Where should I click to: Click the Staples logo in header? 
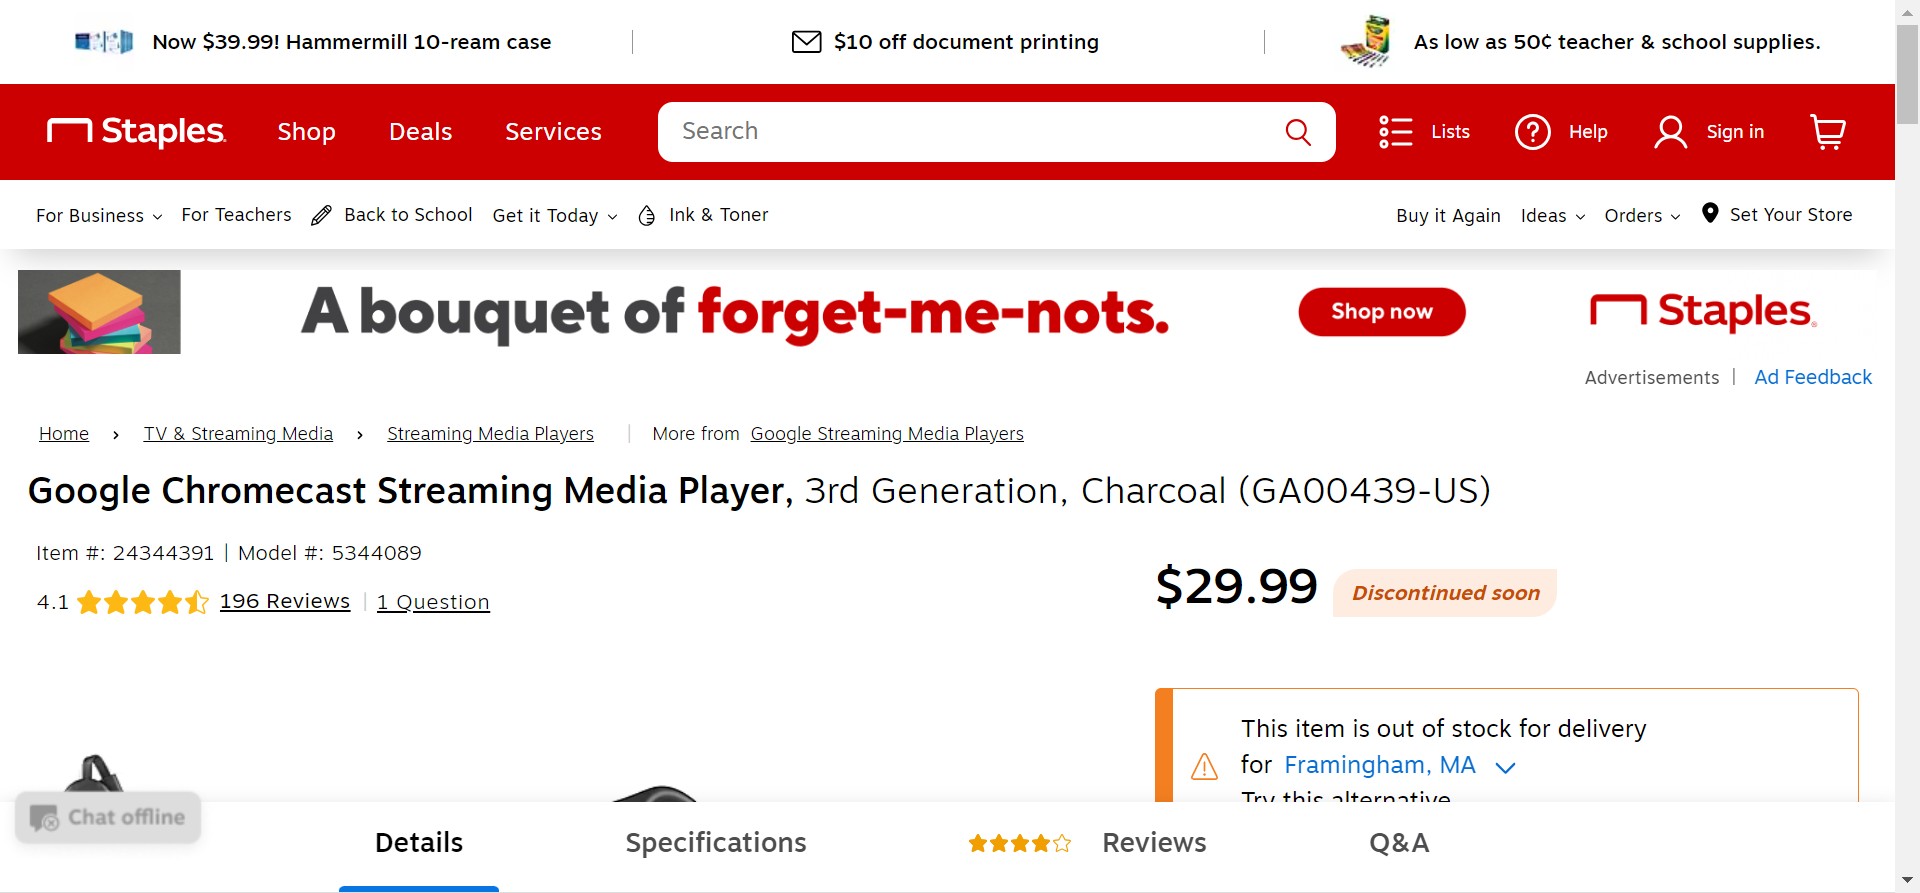tap(137, 131)
